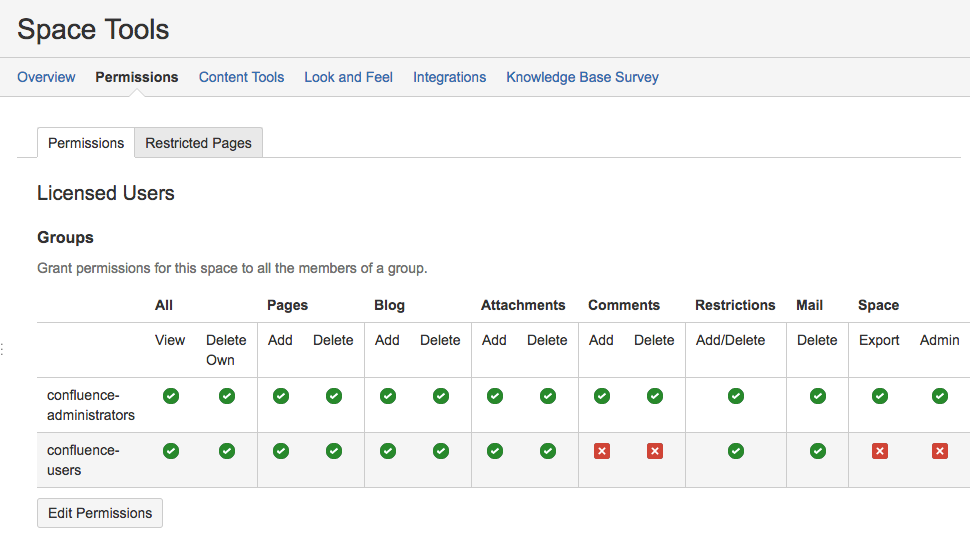This screenshot has height=547, width=970.
Task: Click the confluence-administrators group name
Action: tap(91, 405)
